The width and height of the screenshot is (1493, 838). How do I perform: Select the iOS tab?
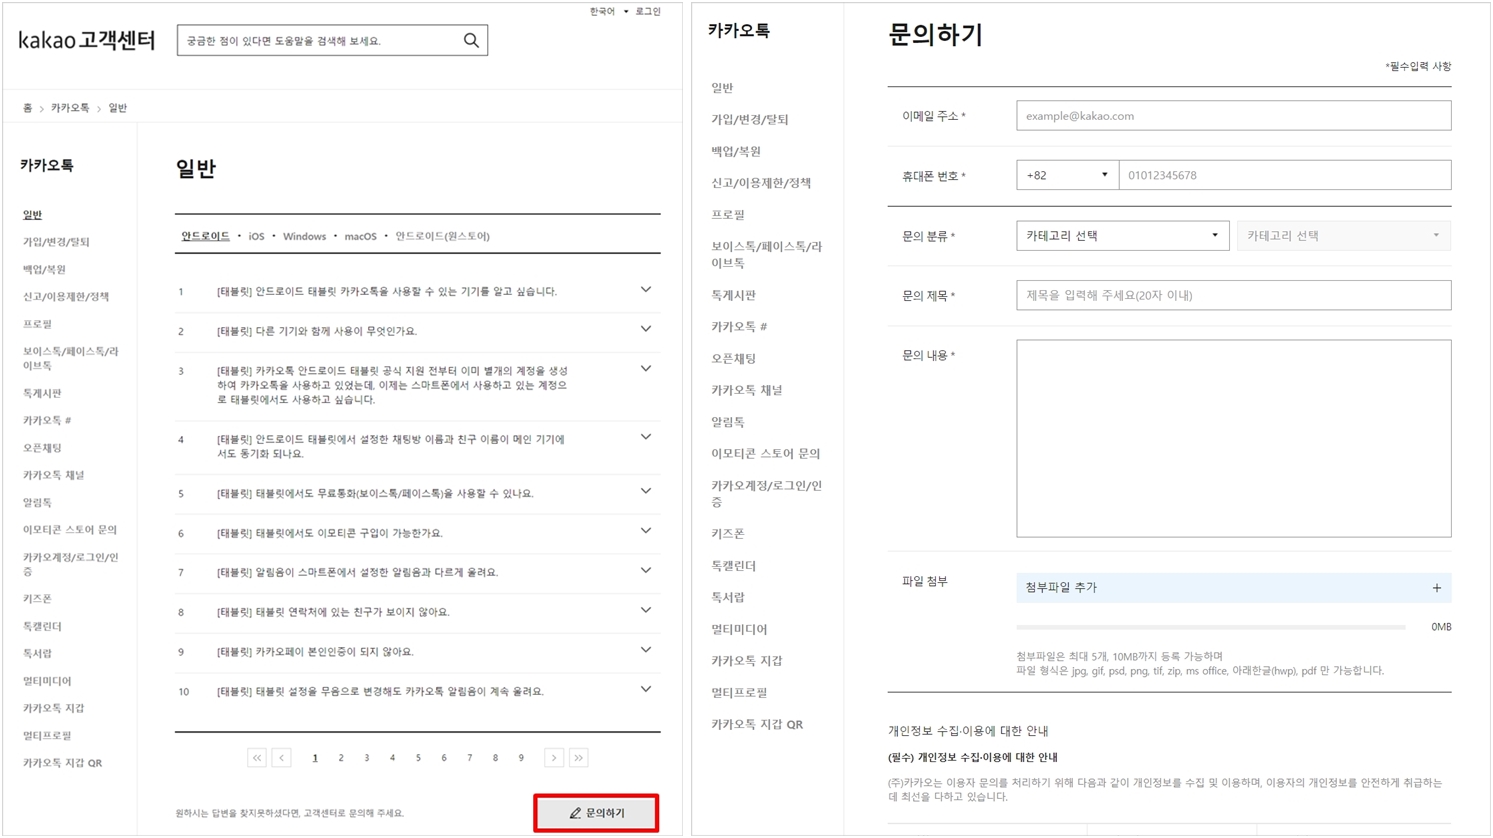[256, 236]
